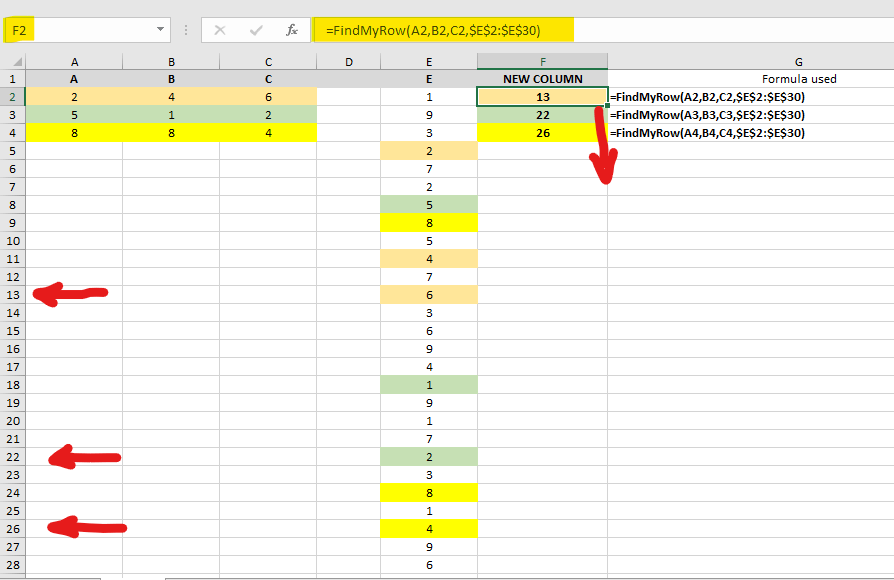The image size is (894, 580).
Task: Select row 1 header
Action: tap(13, 79)
